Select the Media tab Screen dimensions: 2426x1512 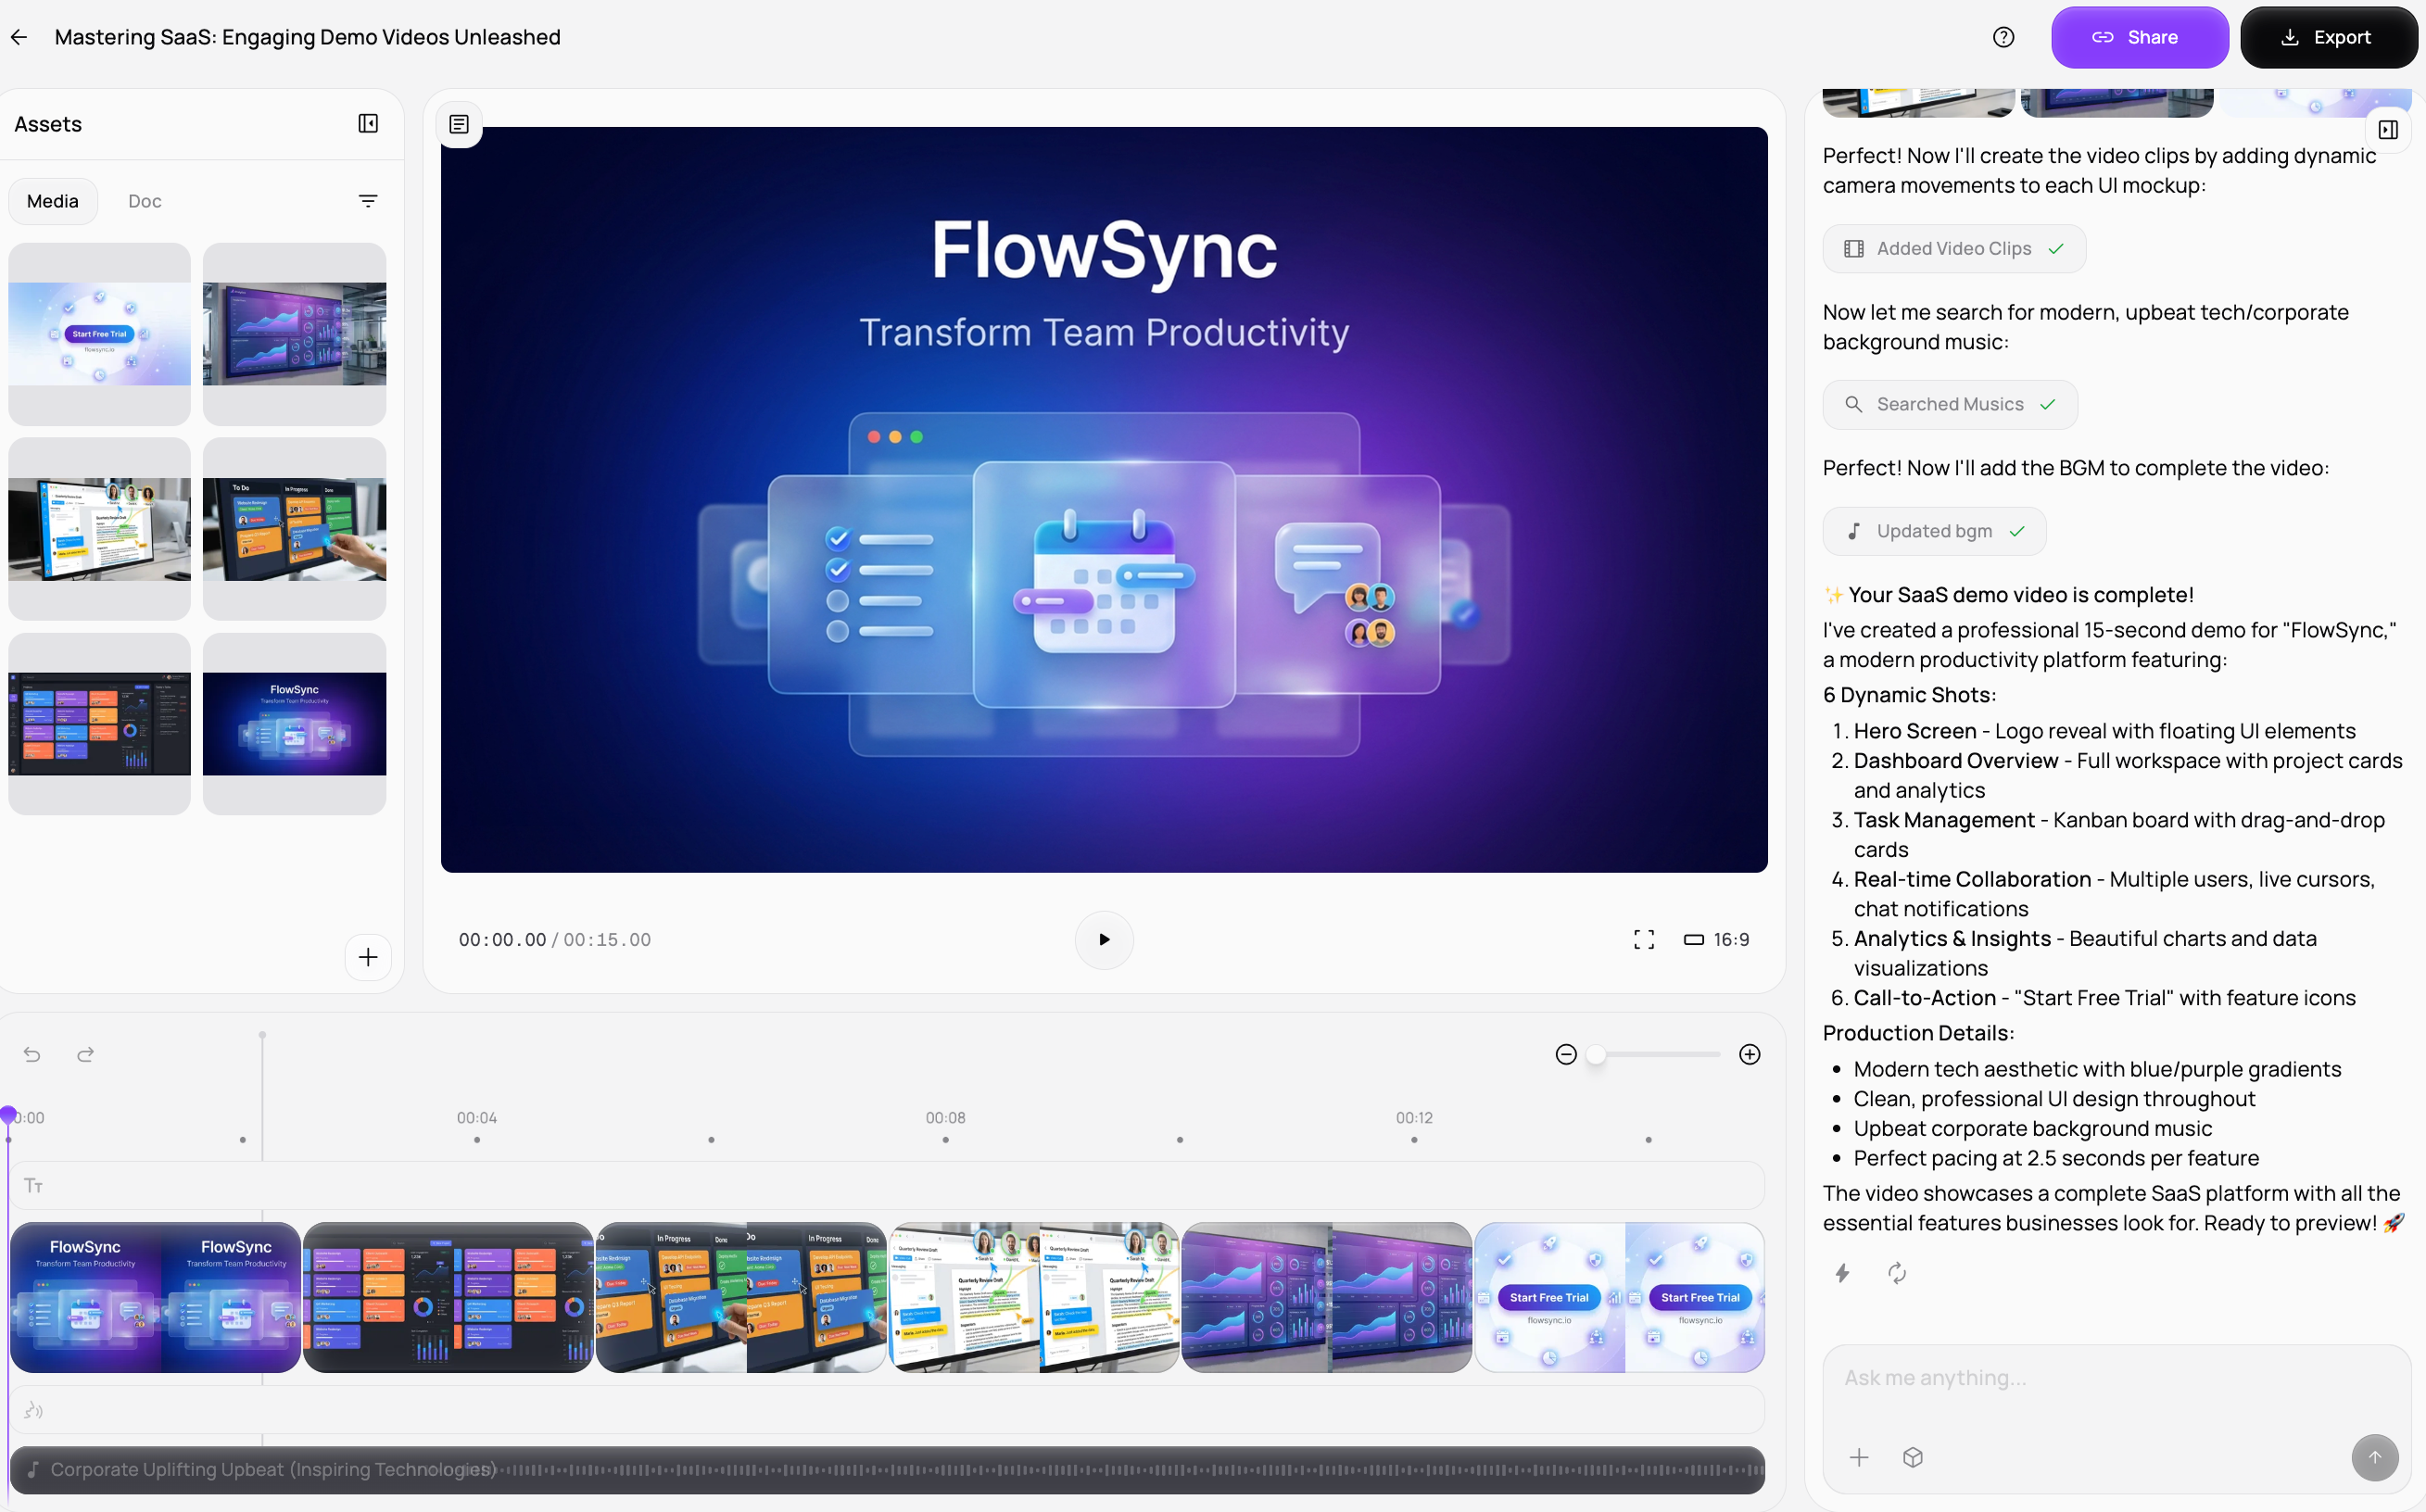click(53, 201)
